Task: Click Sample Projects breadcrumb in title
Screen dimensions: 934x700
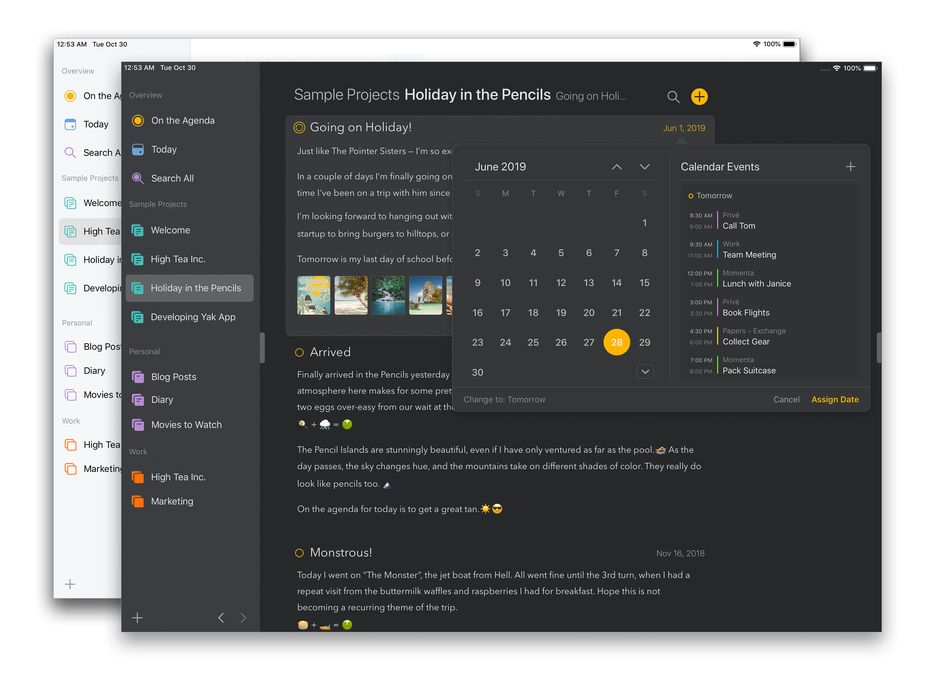Action: click(347, 95)
